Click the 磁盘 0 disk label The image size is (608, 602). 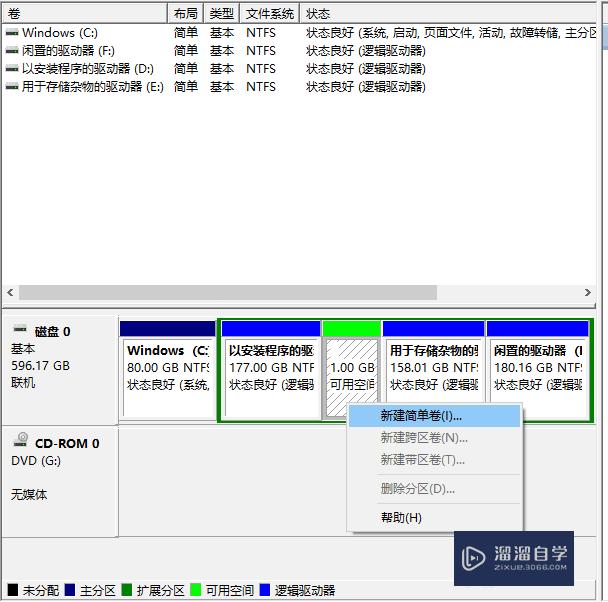(x=52, y=331)
